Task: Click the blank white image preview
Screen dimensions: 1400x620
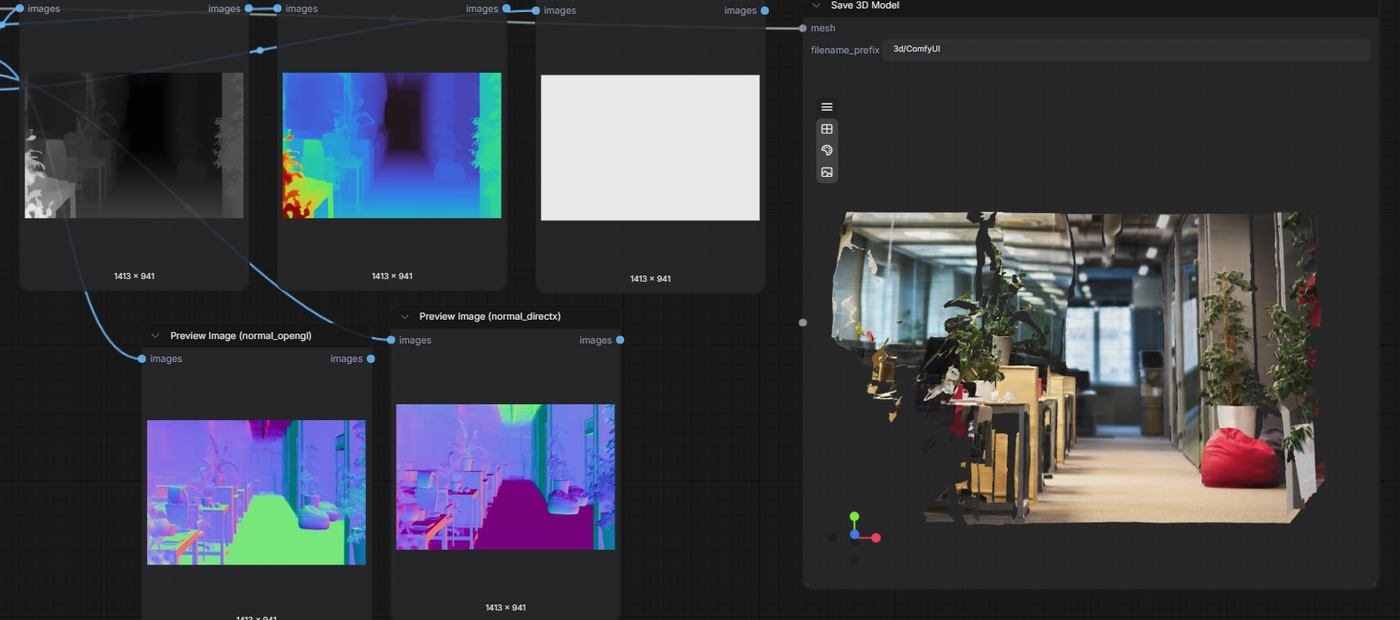Action: (x=650, y=148)
